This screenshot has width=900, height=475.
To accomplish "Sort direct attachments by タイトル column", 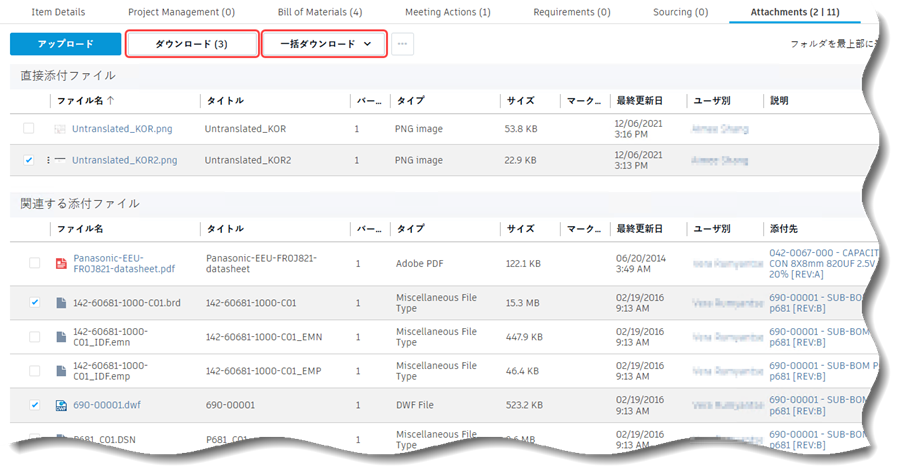I will (x=225, y=100).
